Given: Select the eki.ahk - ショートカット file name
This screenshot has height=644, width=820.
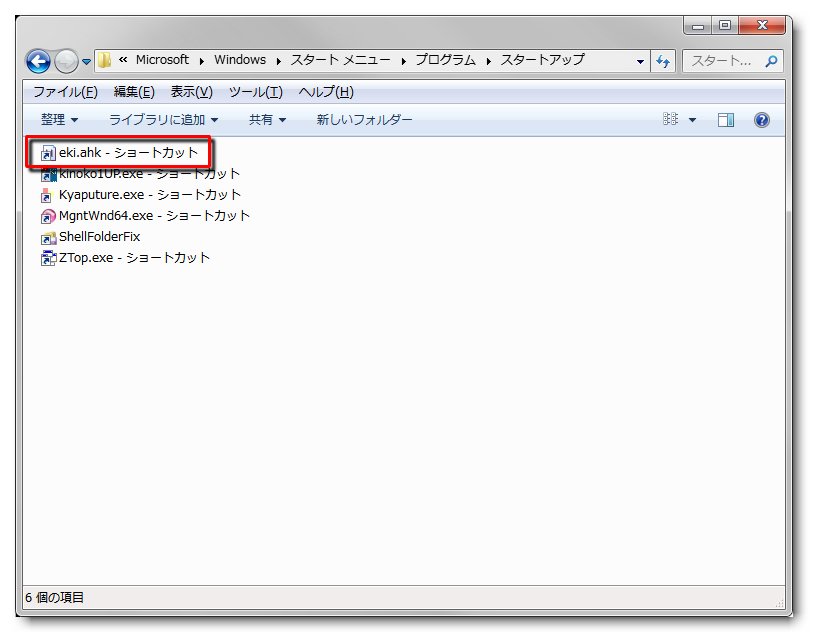Looking at the screenshot, I should (129, 153).
